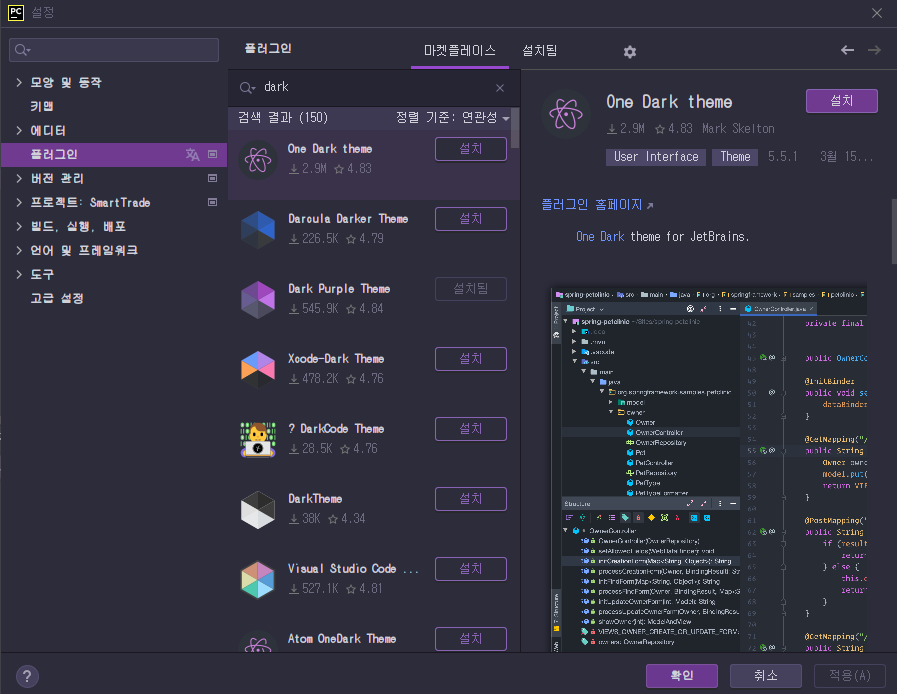Screen dimensions: 897x694
Task: Click the translate icon on plugins row
Action: [193, 154]
